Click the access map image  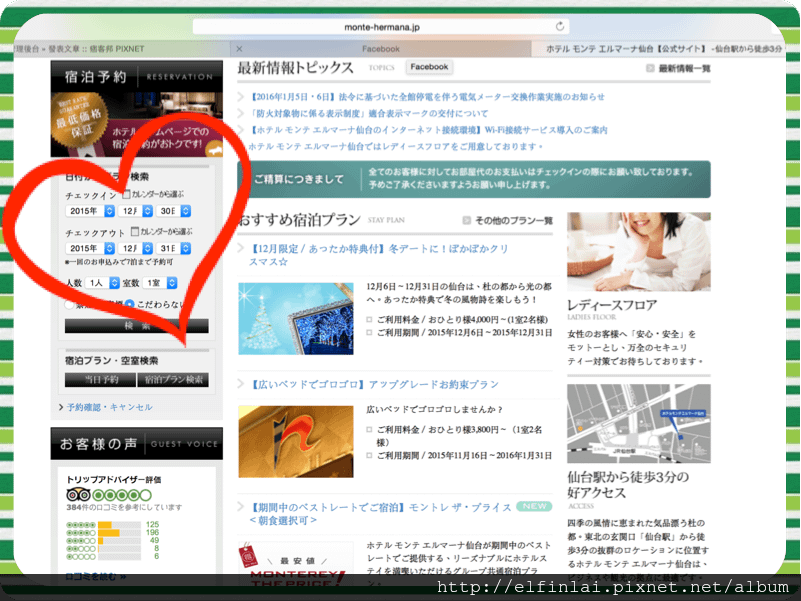[x=639, y=423]
